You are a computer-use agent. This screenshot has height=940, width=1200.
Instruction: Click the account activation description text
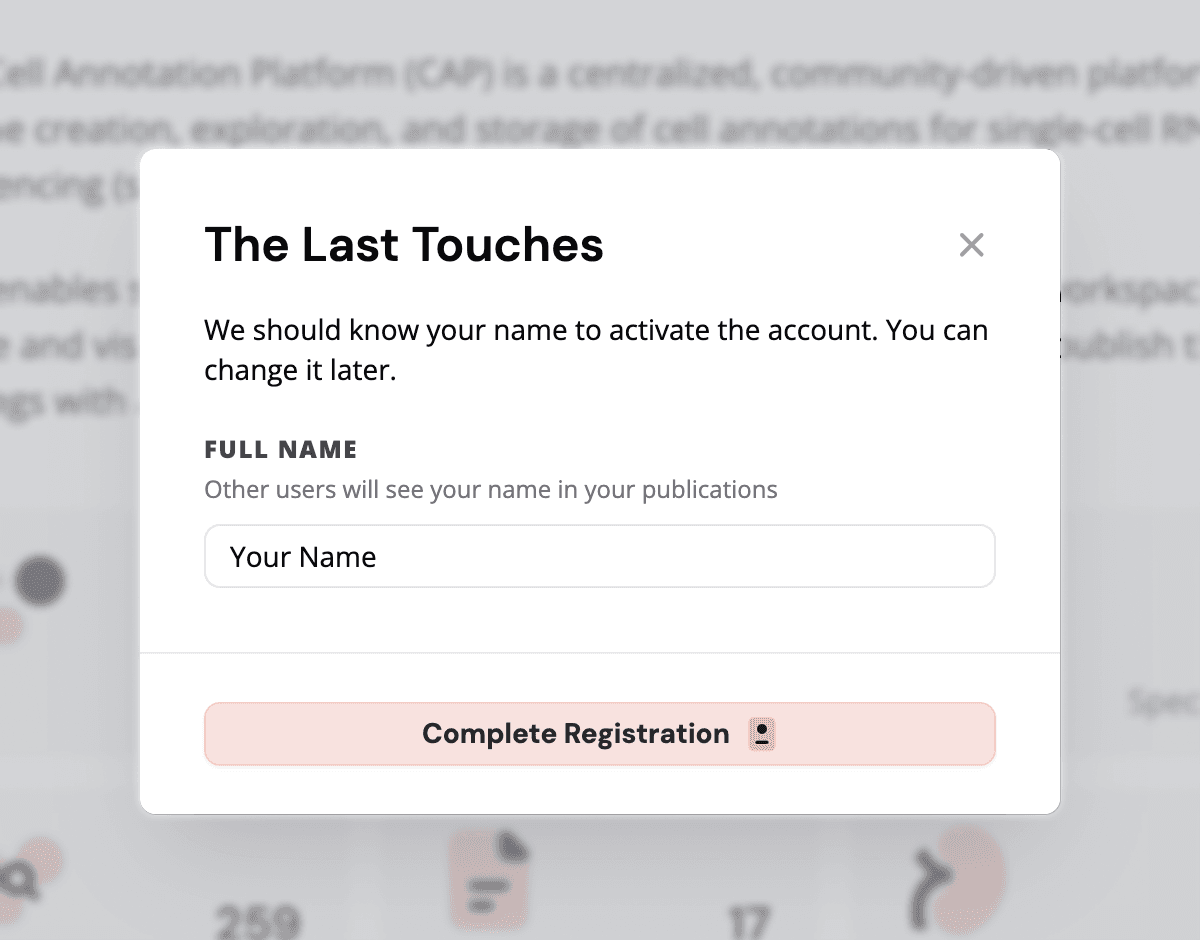pyautogui.click(x=596, y=349)
